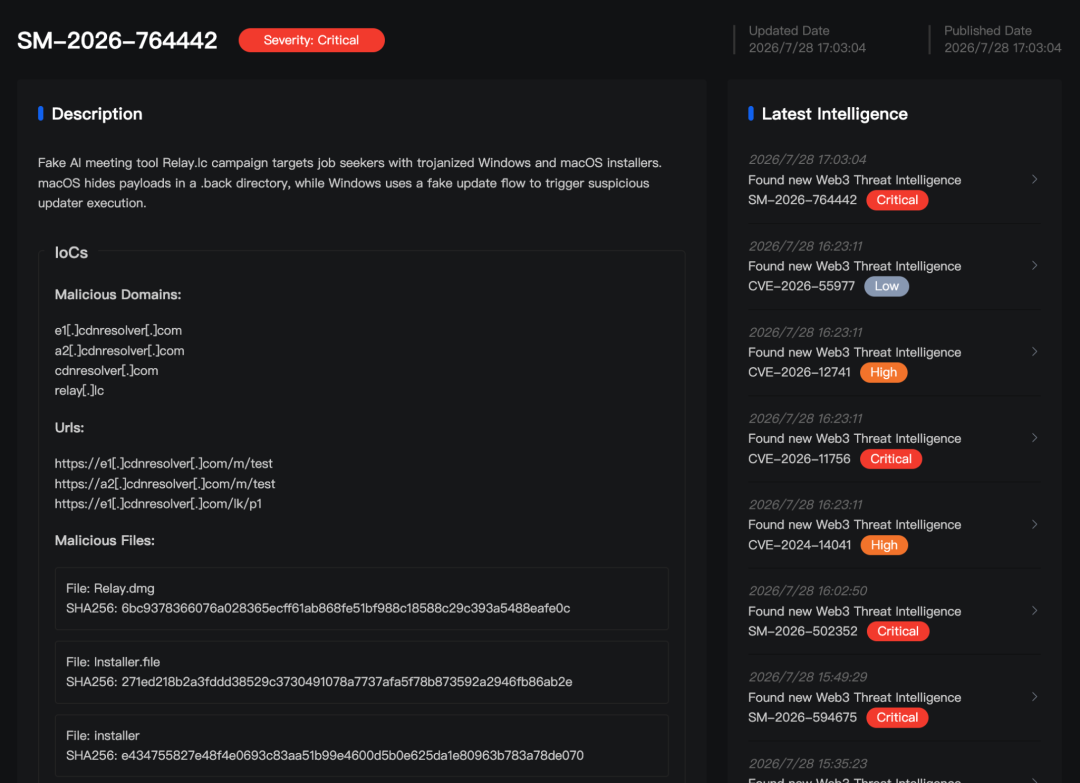Click timestamp 2026/7/28 15:49:29
Screen dimensions: 1080x783
click(x=807, y=677)
